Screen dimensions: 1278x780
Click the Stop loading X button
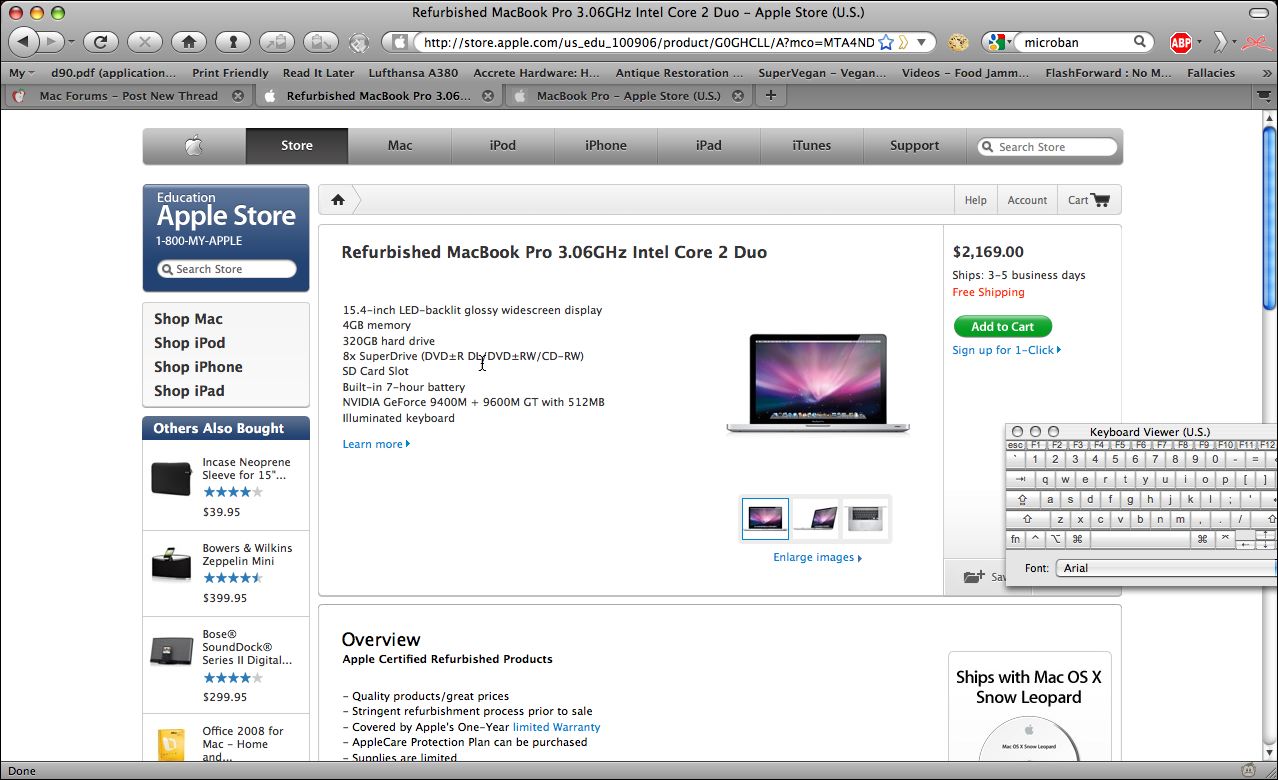tap(145, 42)
